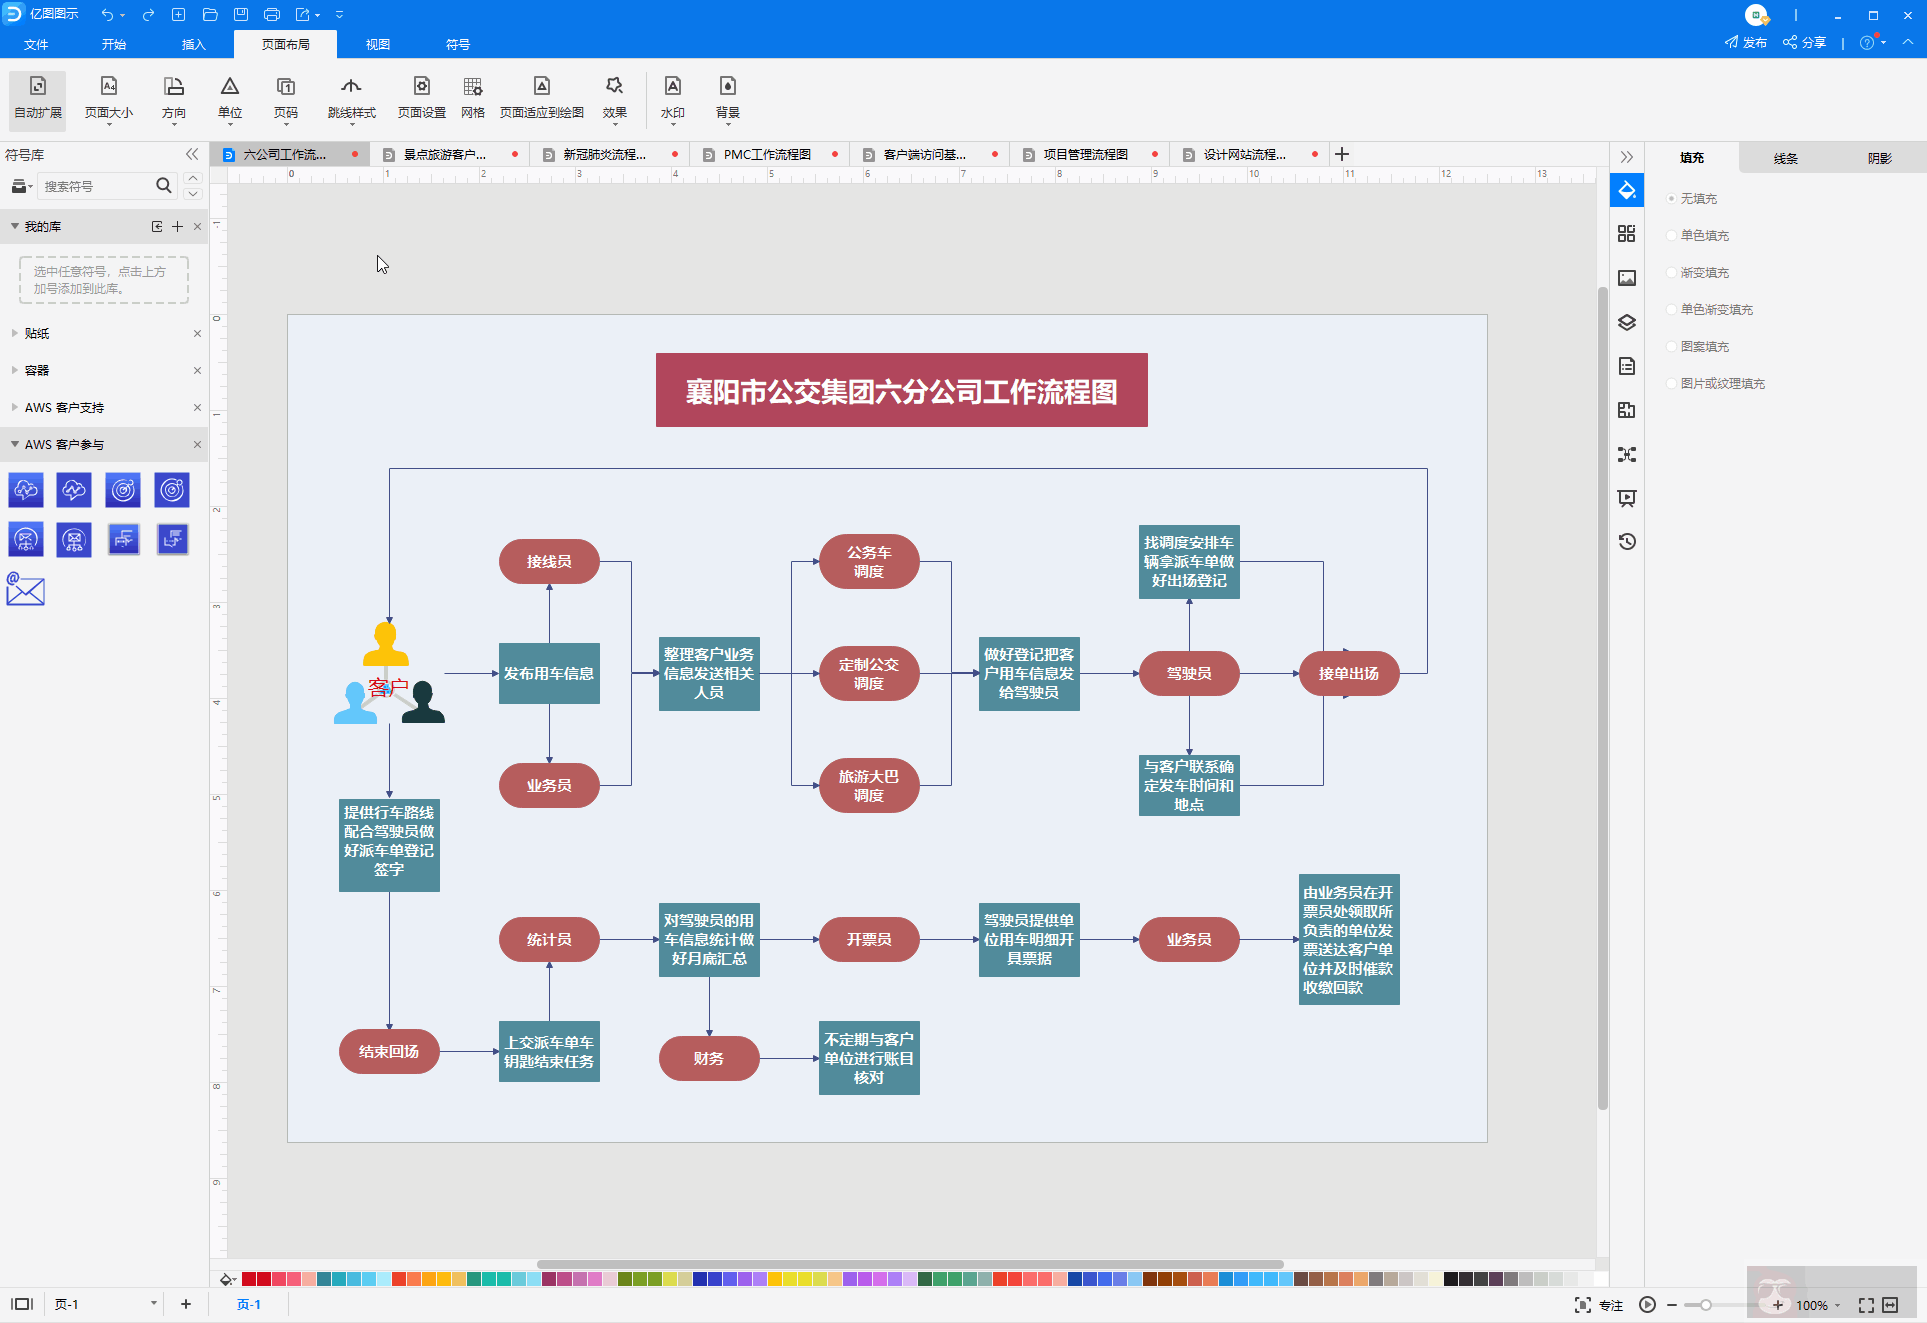Collapse the AWS 客户参与 library section
This screenshot has width=1927, height=1323.
[x=15, y=444]
